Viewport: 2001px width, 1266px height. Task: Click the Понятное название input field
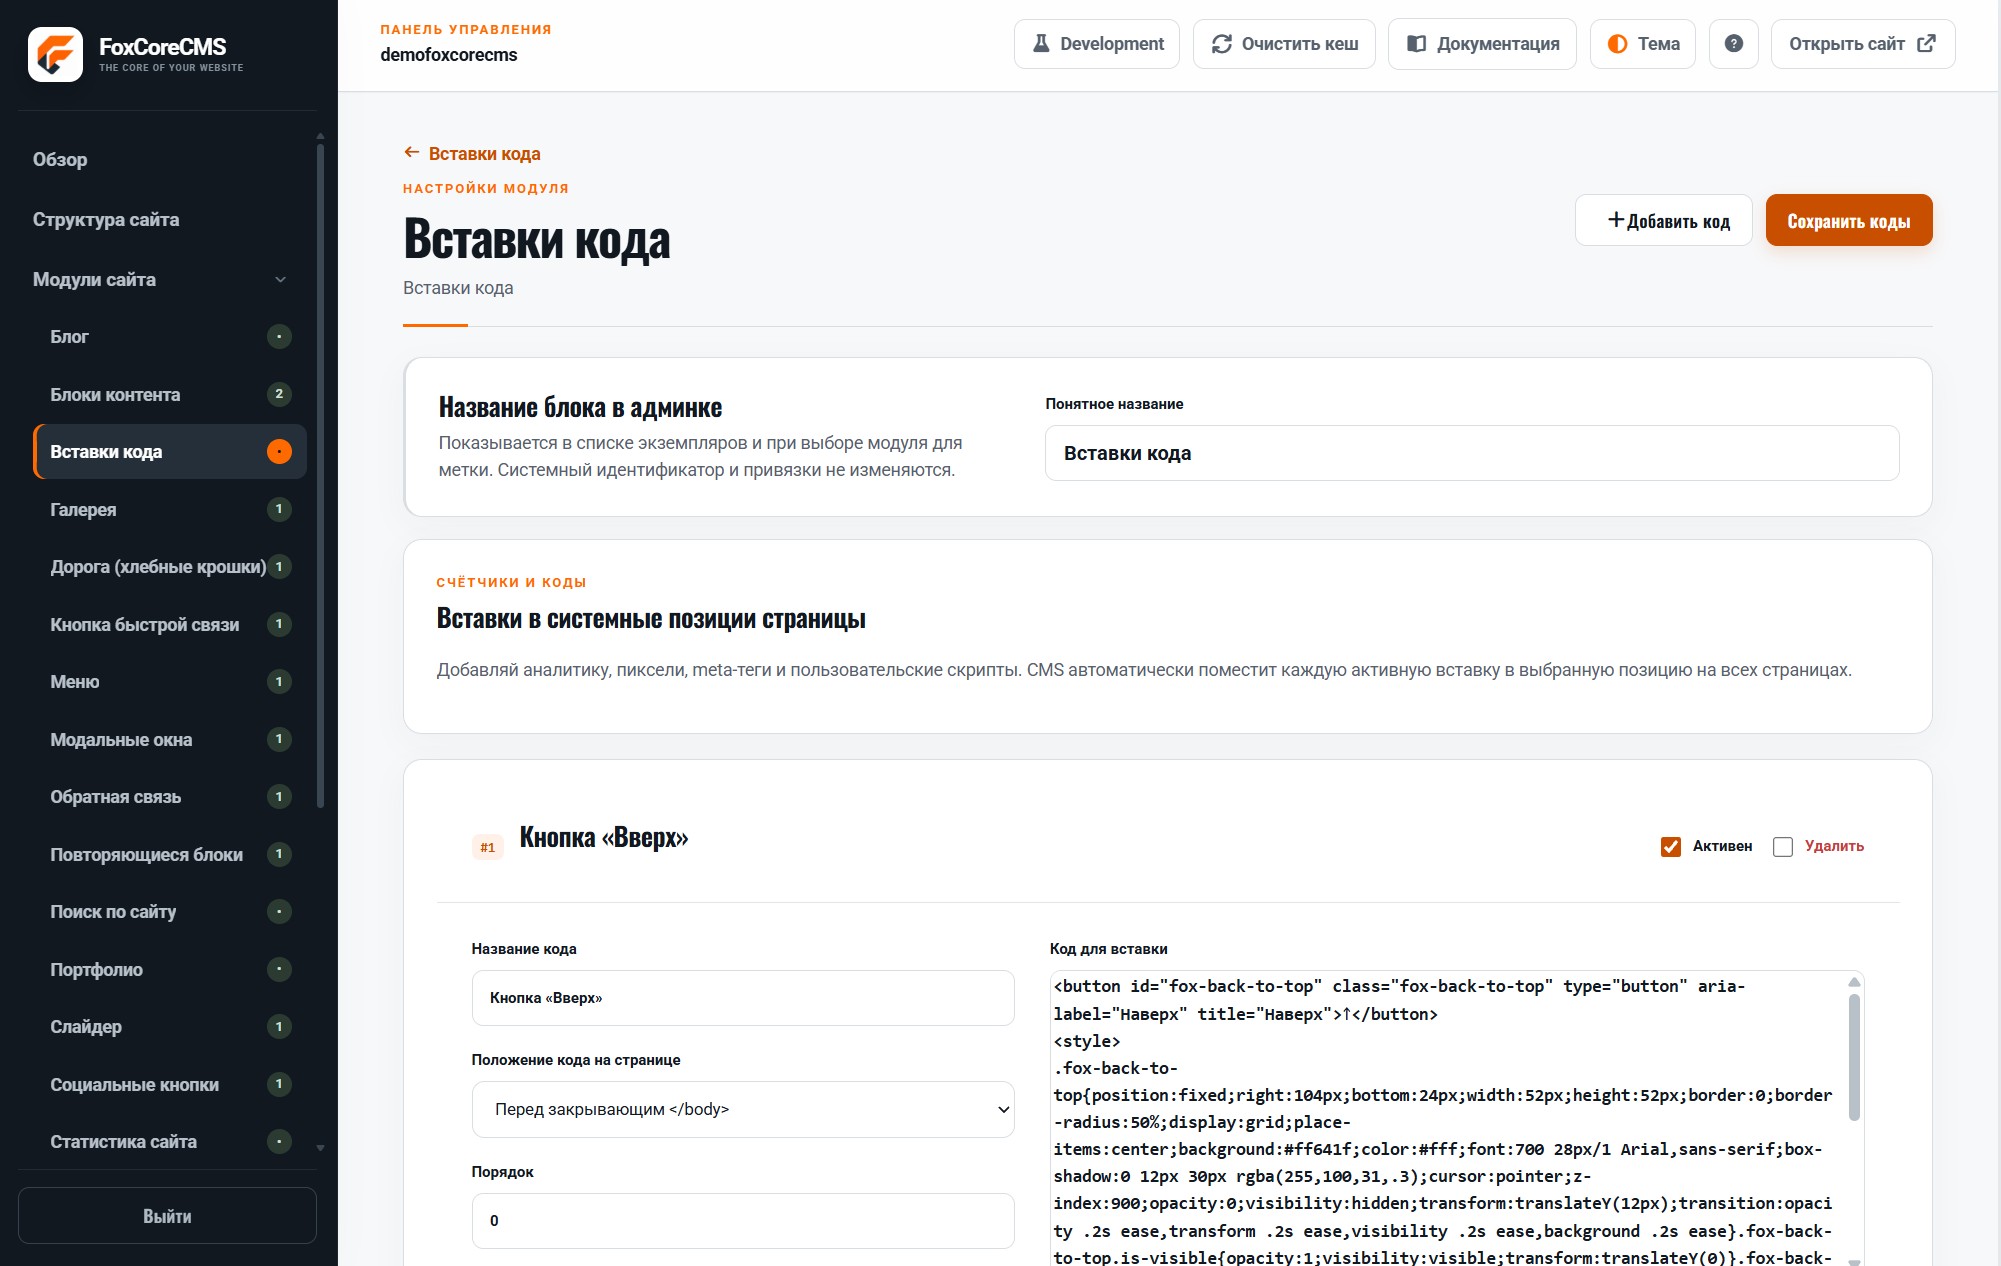point(1472,453)
